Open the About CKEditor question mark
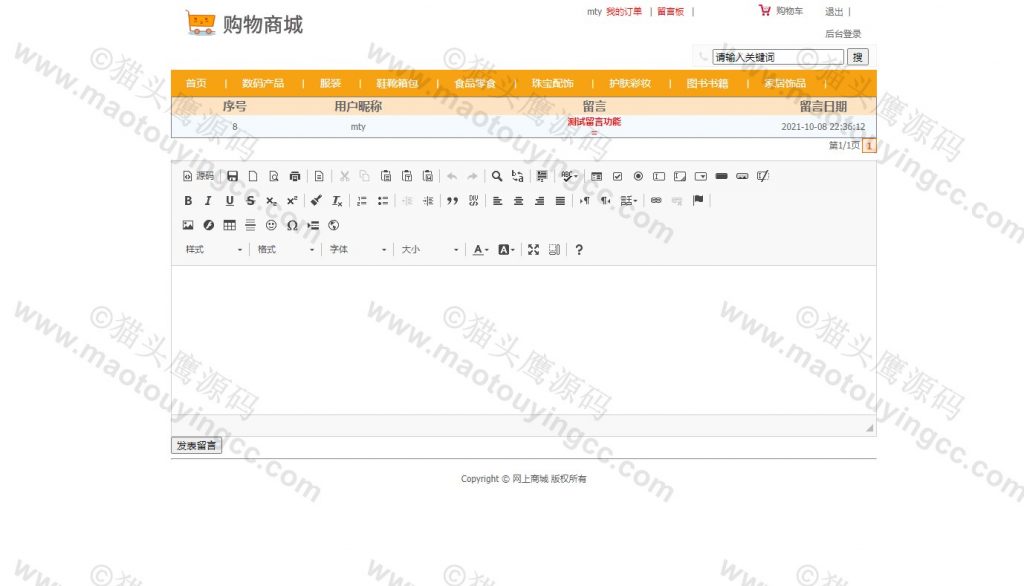Screen dimensions: 1024x586 tap(579, 250)
